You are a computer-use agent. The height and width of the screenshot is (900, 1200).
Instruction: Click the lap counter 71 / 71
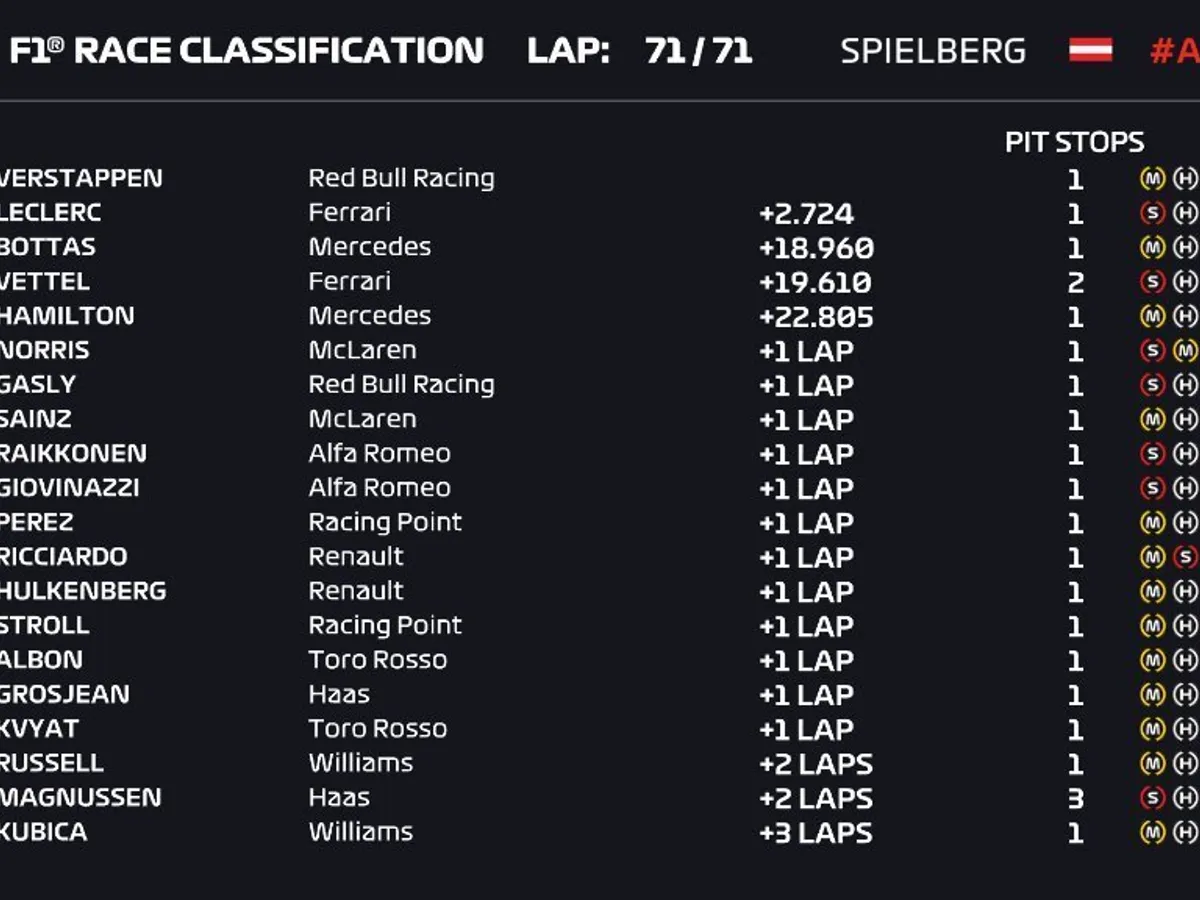[698, 51]
